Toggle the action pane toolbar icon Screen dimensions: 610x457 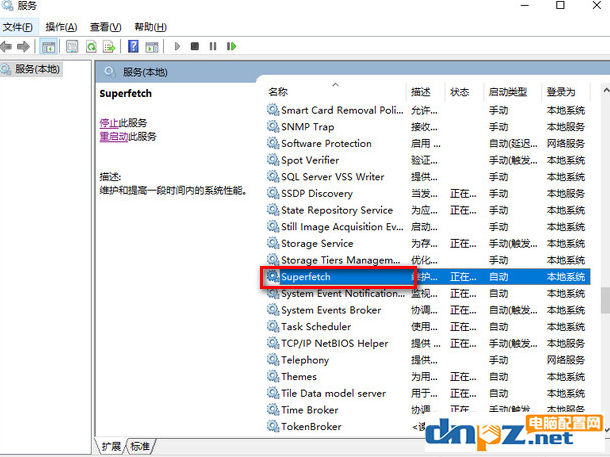(x=152, y=47)
